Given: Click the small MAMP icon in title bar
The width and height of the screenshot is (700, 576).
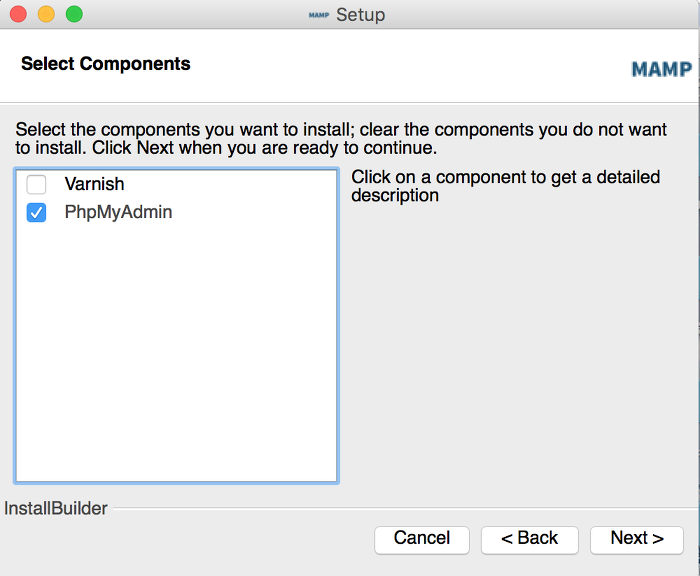Looking at the screenshot, I should point(319,15).
